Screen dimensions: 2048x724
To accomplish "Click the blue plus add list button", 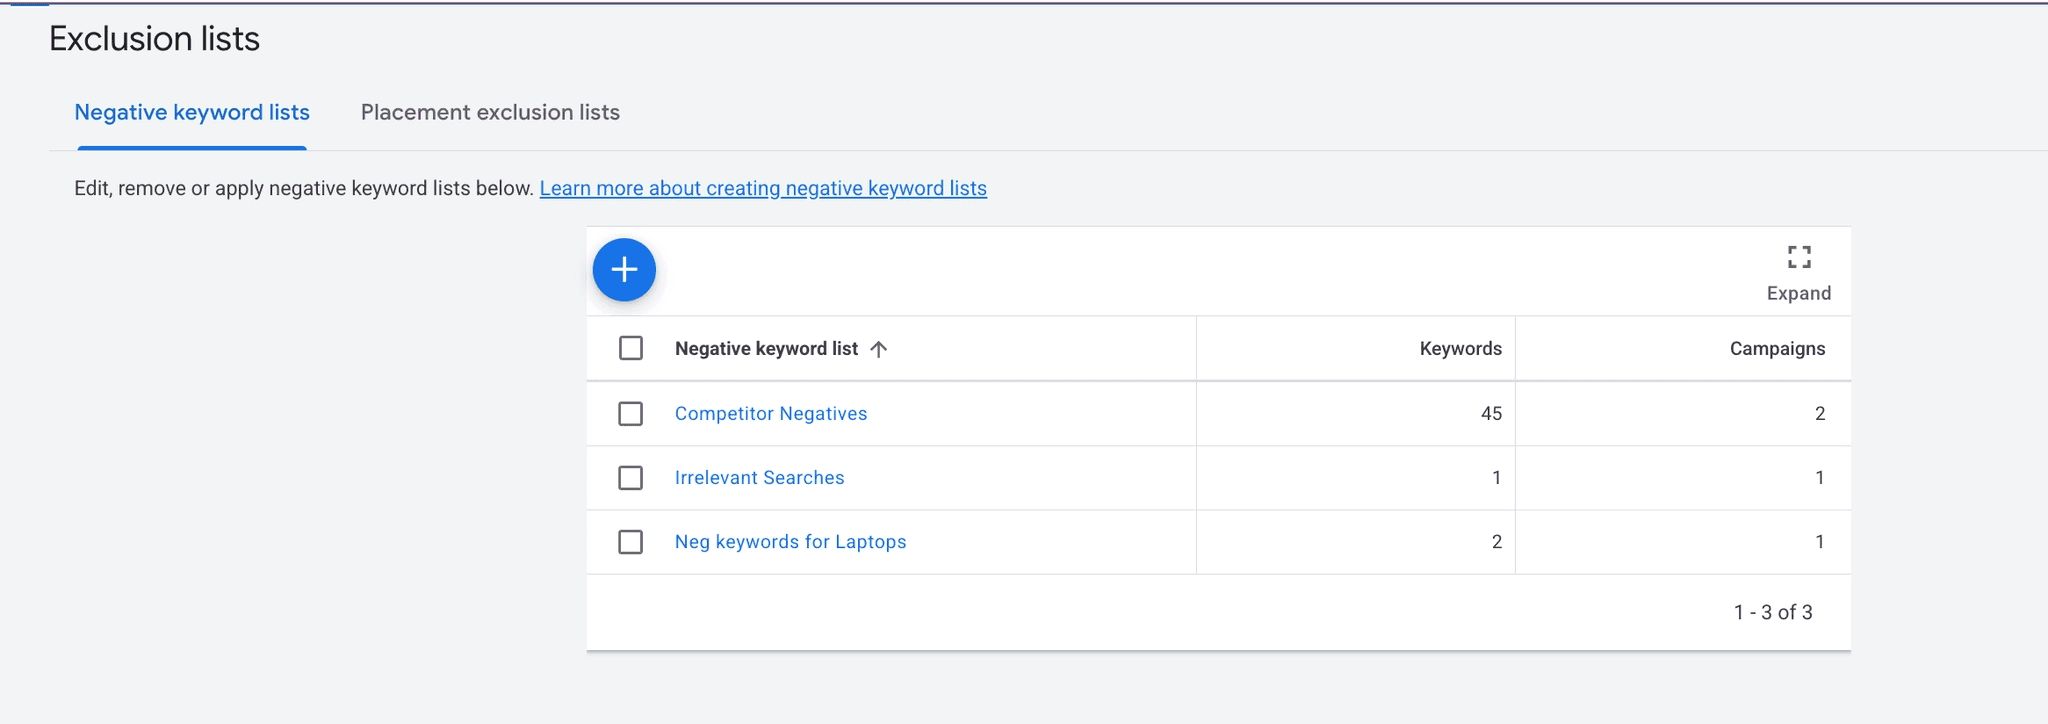I will click(x=624, y=270).
